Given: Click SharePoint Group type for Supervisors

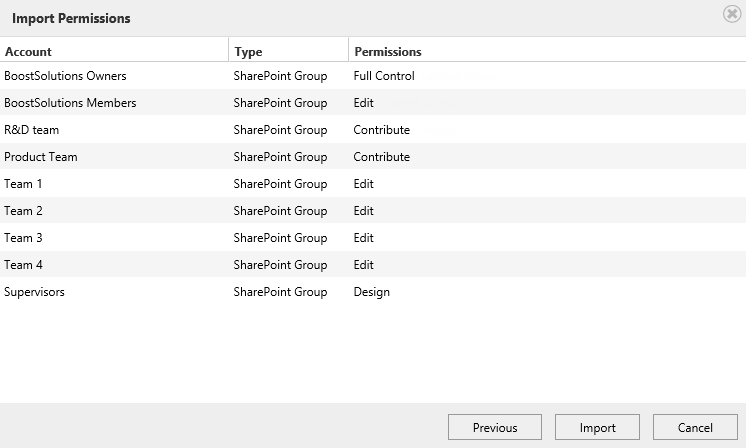Looking at the screenshot, I should click(x=280, y=292).
